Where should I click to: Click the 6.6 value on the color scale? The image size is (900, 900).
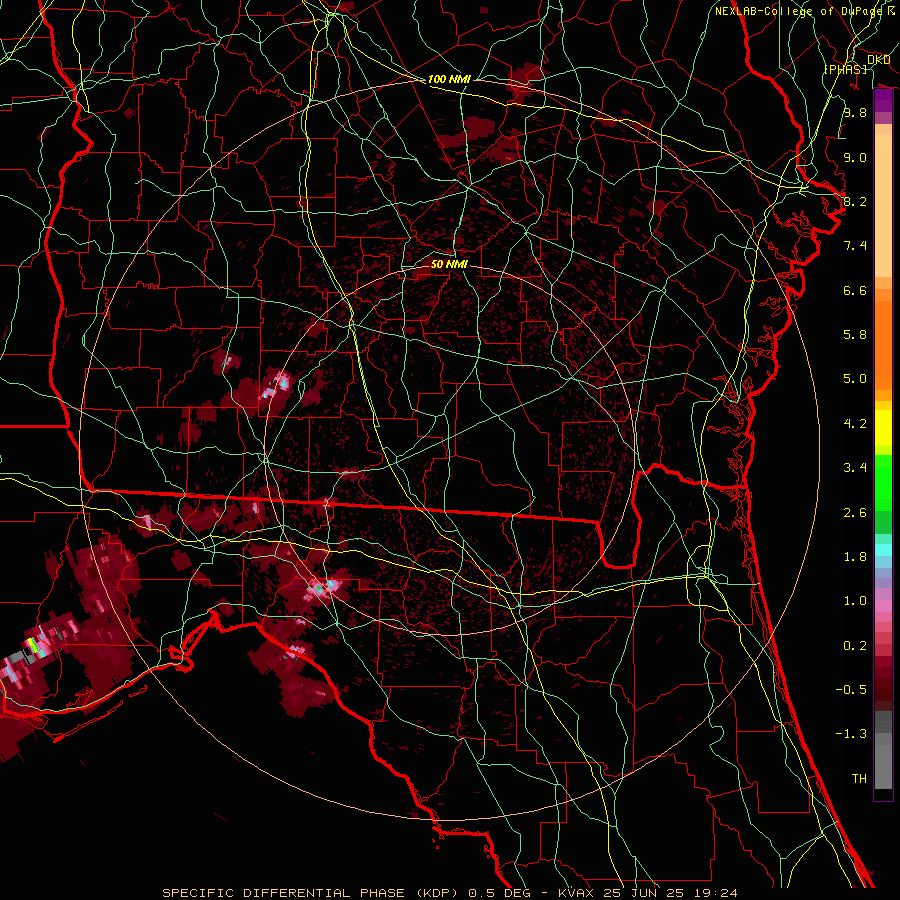(855, 290)
